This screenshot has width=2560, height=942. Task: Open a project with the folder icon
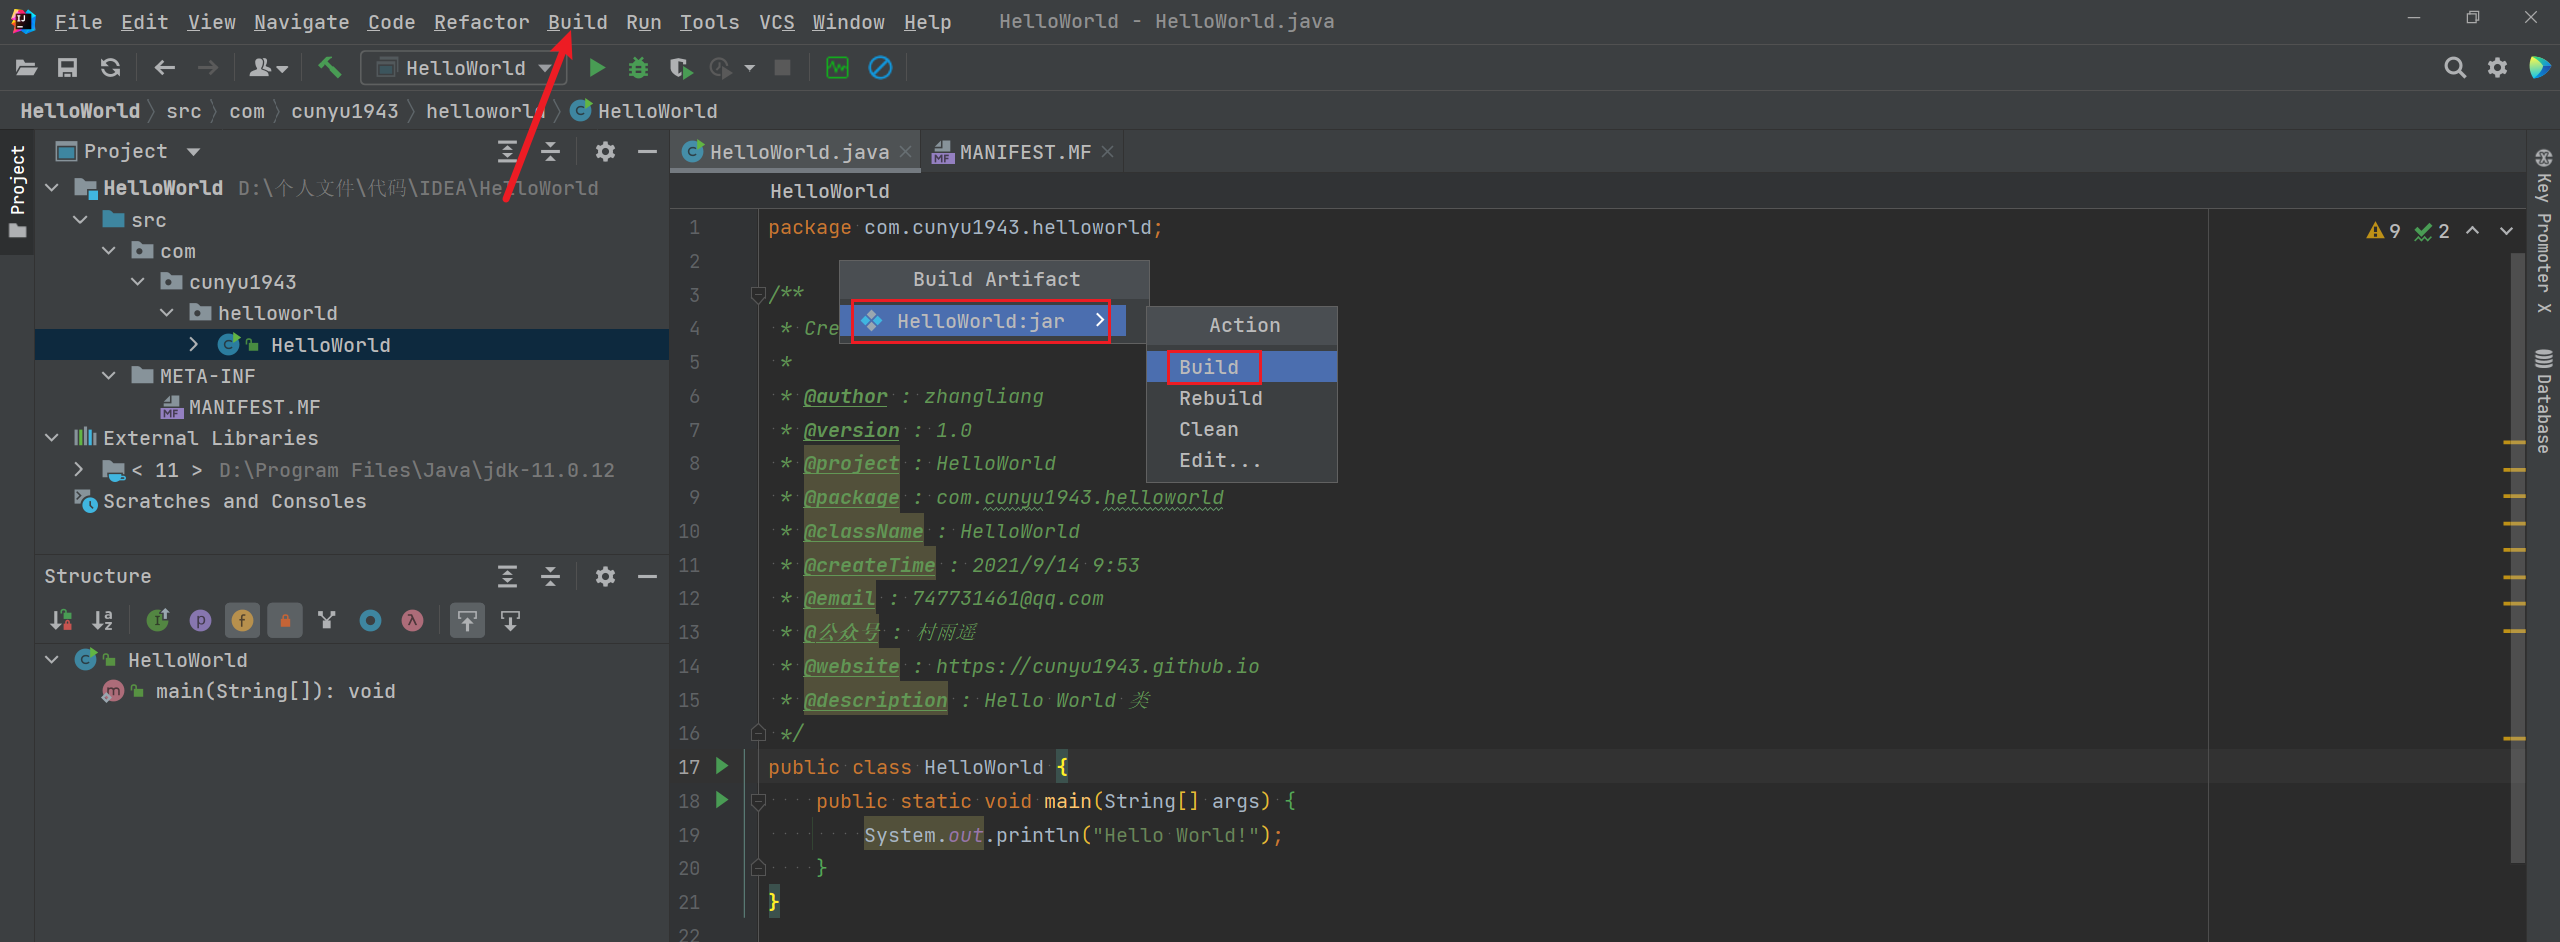26,67
